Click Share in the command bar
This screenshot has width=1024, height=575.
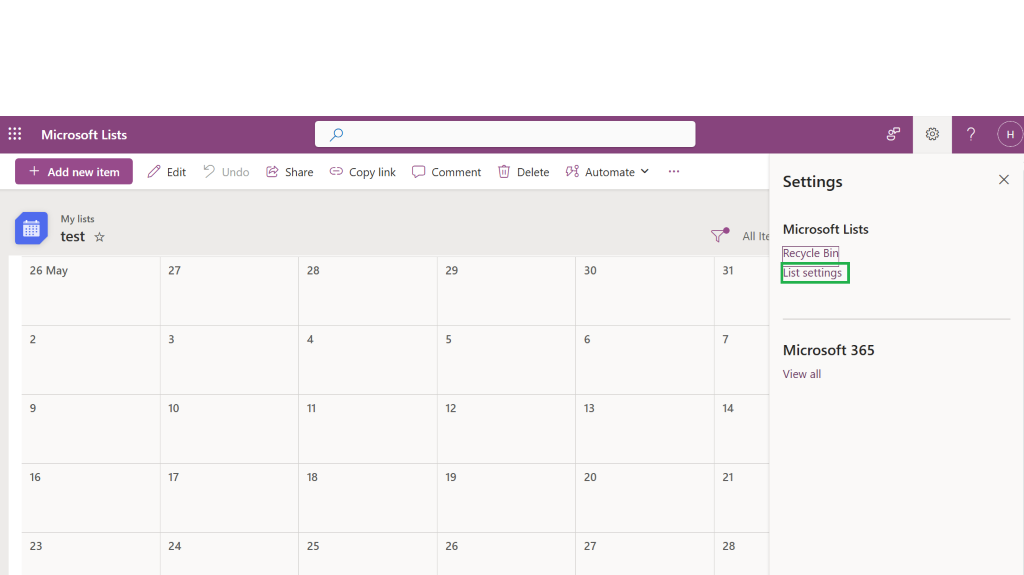point(289,172)
